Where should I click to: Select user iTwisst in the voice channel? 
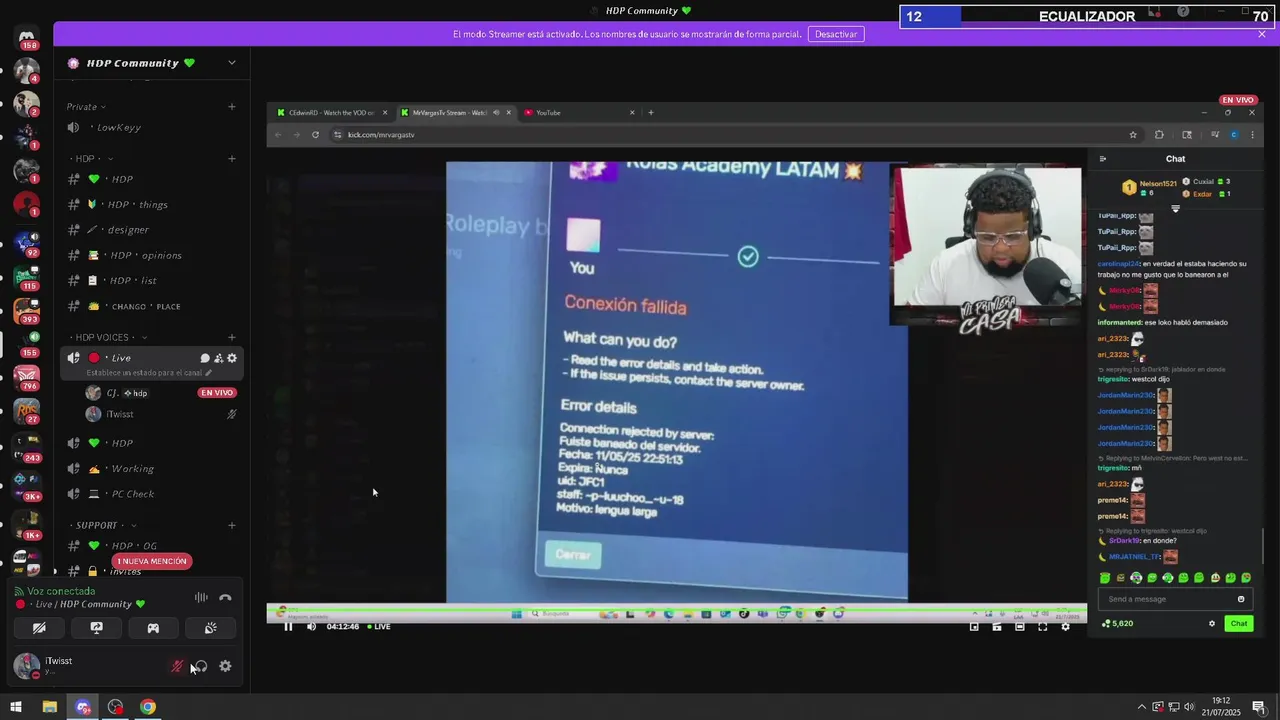tap(160, 414)
